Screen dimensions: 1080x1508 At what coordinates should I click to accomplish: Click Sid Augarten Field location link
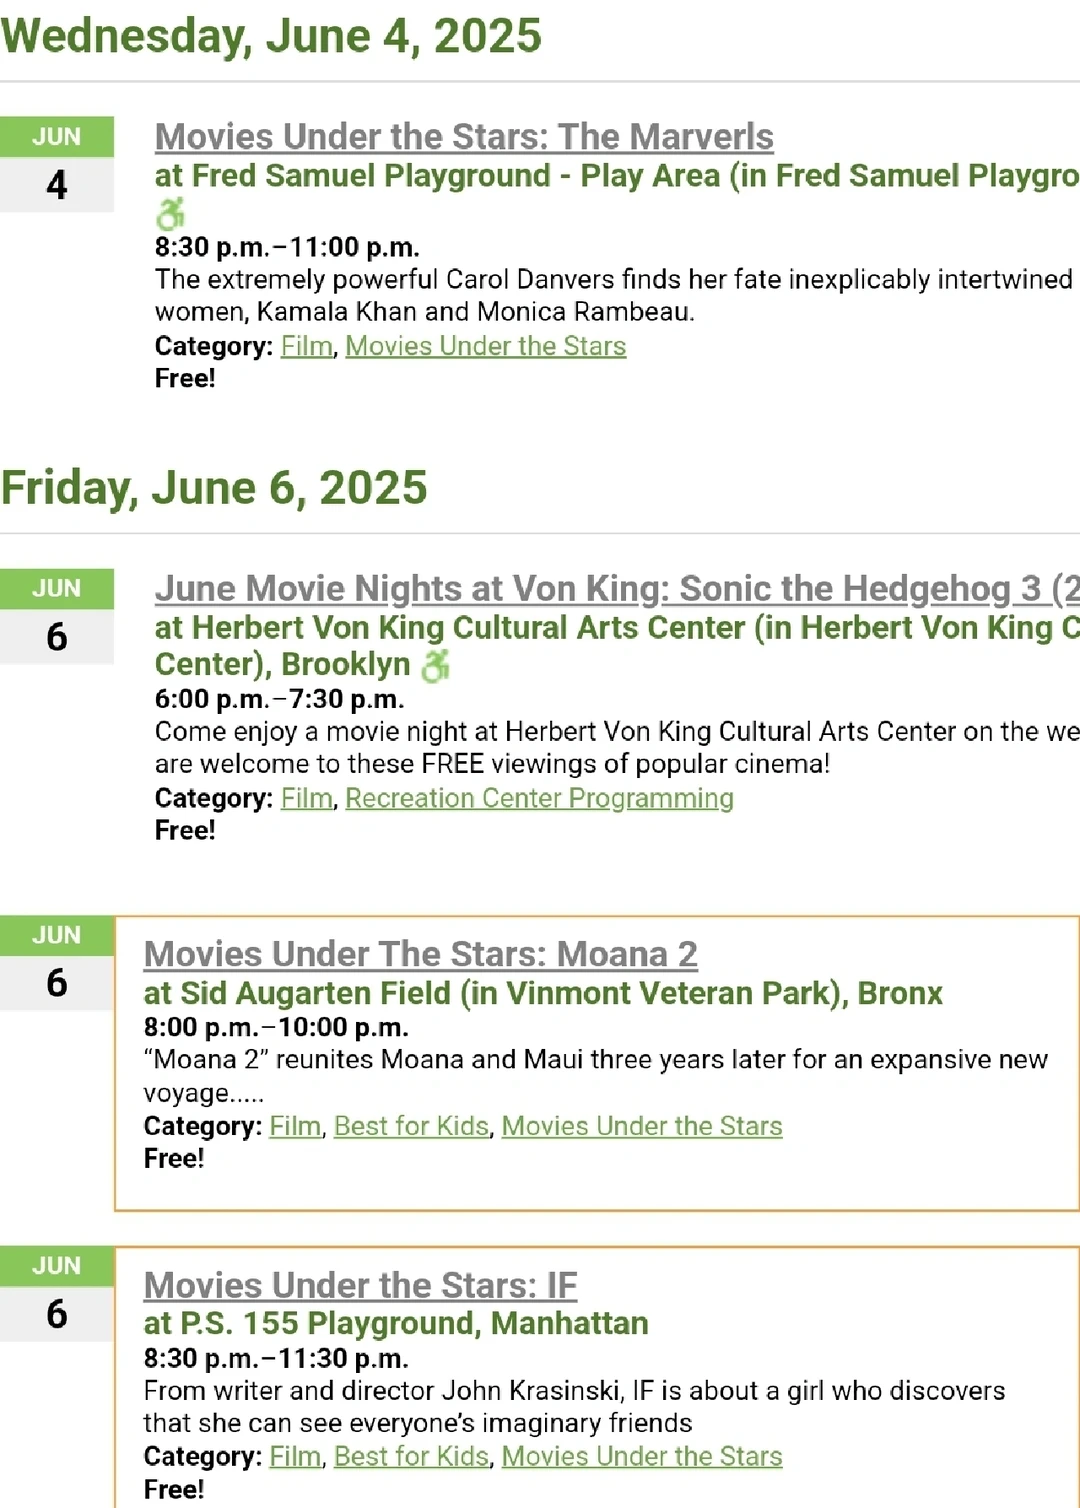542,993
